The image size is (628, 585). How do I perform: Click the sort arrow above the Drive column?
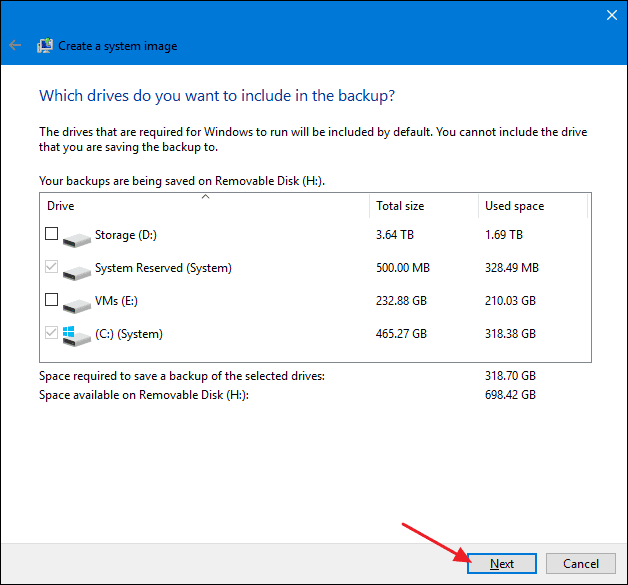point(205,197)
